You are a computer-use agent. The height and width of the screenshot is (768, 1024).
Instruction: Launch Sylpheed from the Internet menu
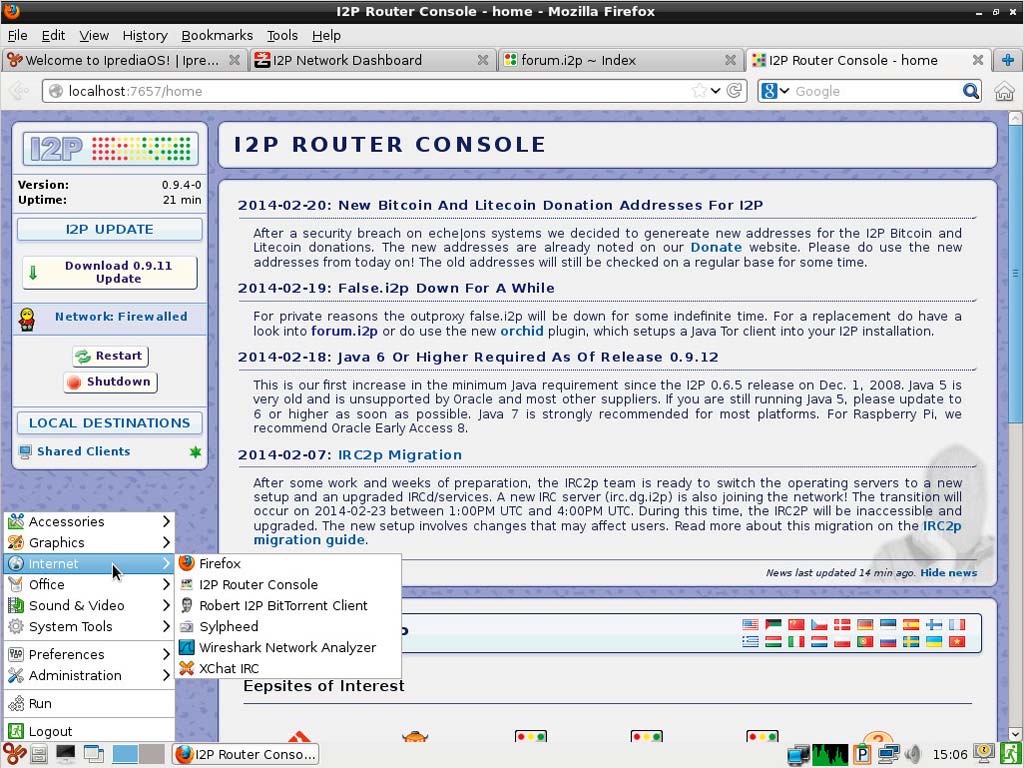pos(288,626)
